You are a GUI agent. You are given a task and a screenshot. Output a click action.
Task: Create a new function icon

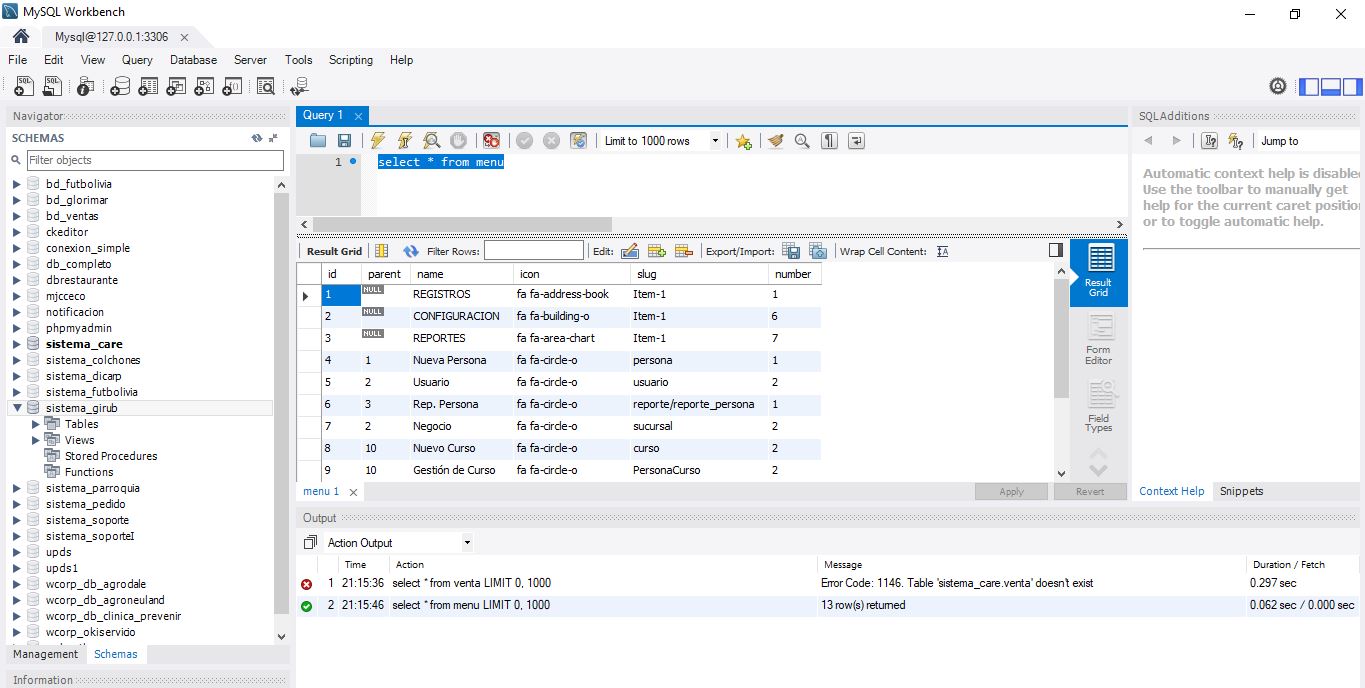(232, 87)
